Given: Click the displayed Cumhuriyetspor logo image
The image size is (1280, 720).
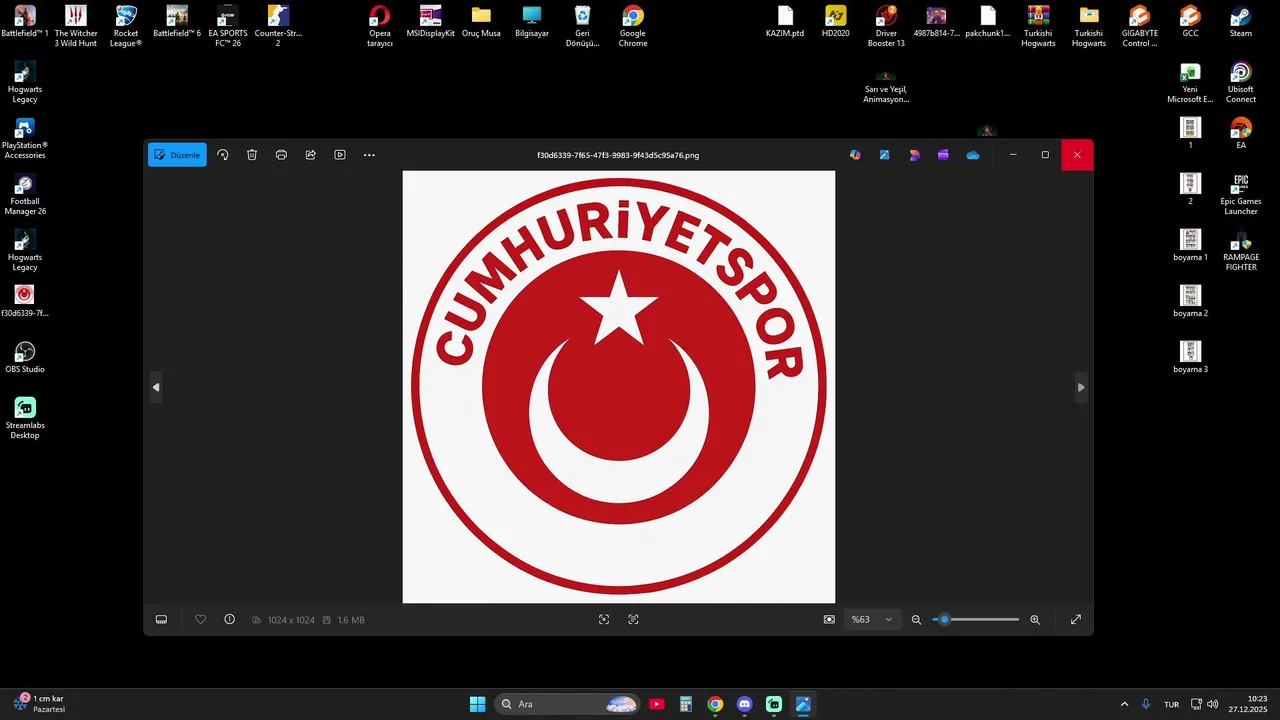Looking at the screenshot, I should tap(619, 387).
